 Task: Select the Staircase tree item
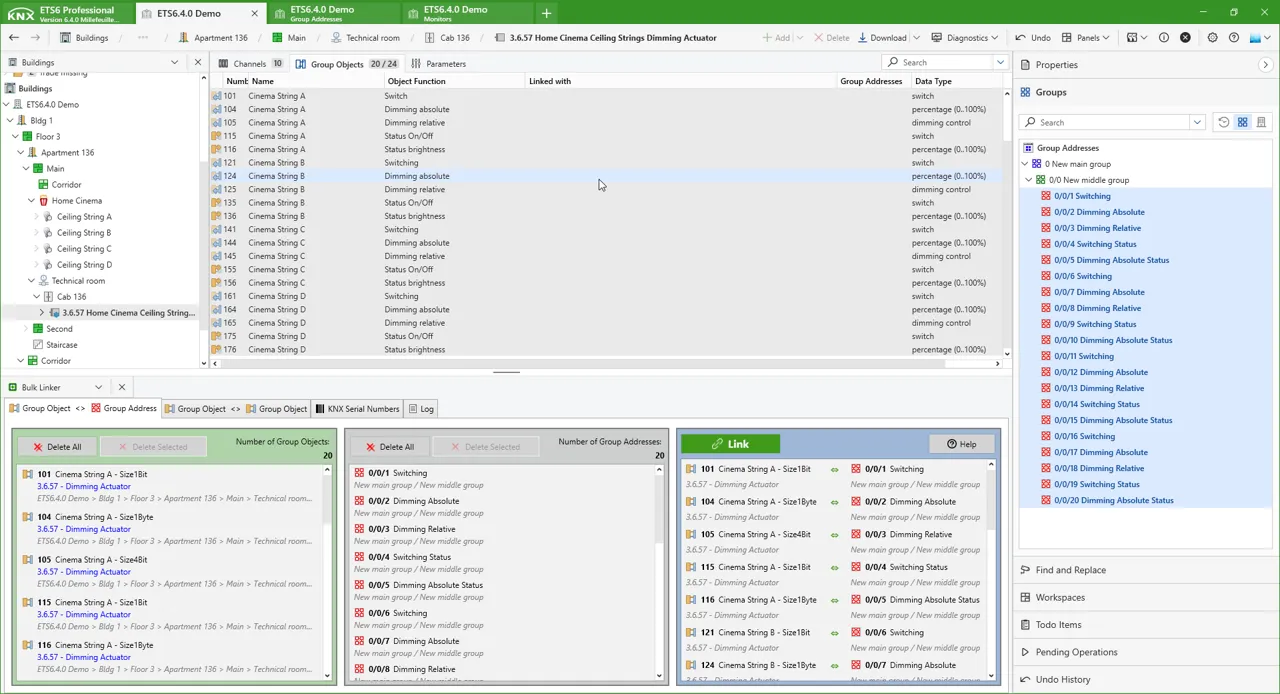[x=61, y=345]
